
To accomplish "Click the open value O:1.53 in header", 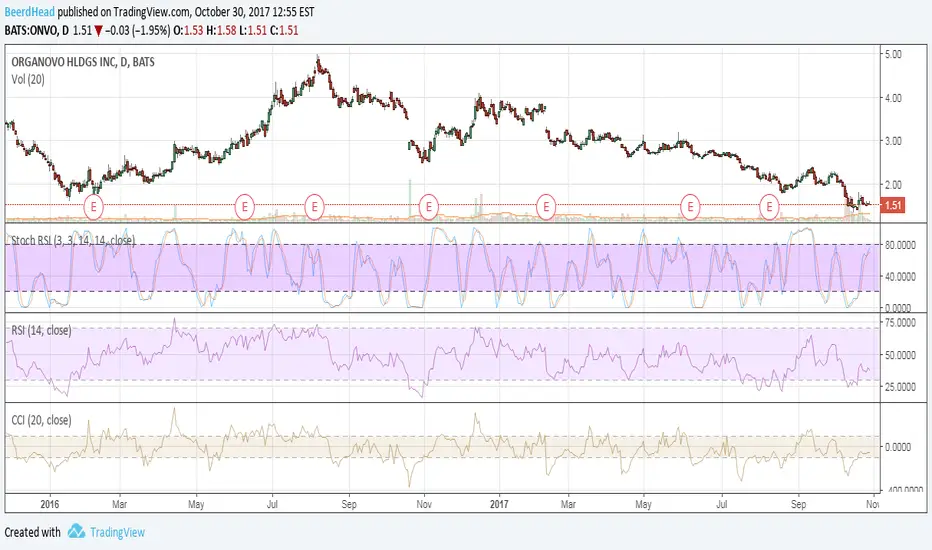I will pos(188,30).
